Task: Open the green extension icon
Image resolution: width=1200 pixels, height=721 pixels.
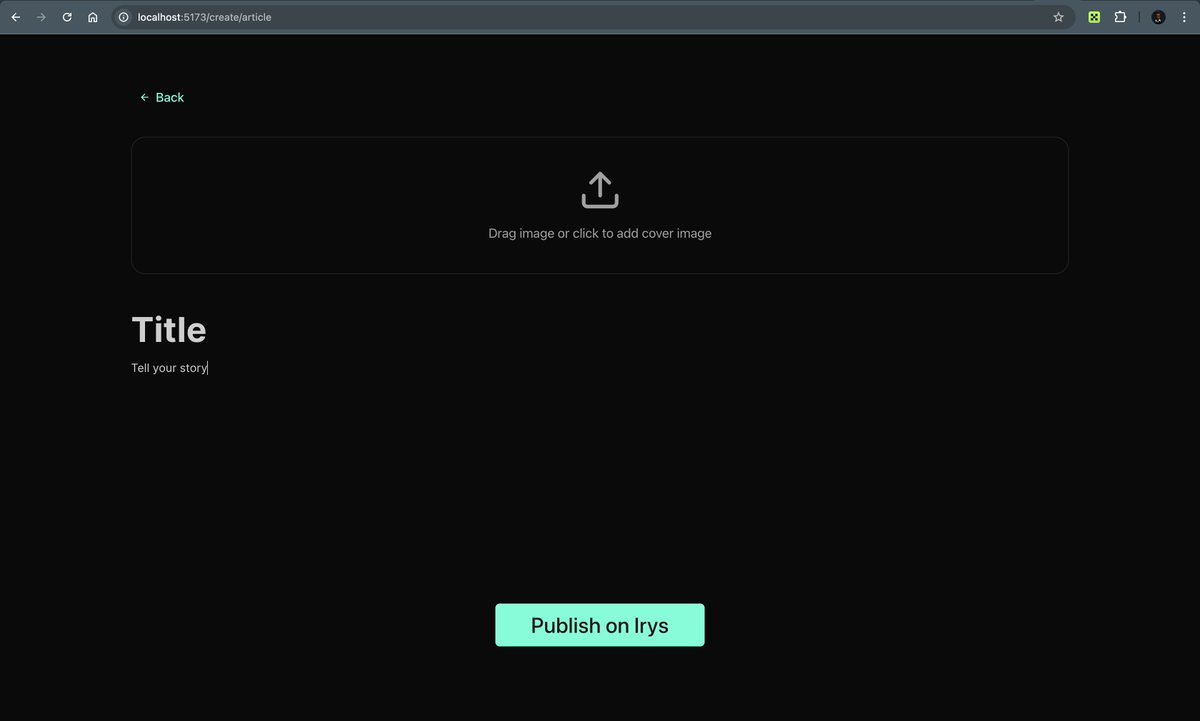Action: [1094, 17]
